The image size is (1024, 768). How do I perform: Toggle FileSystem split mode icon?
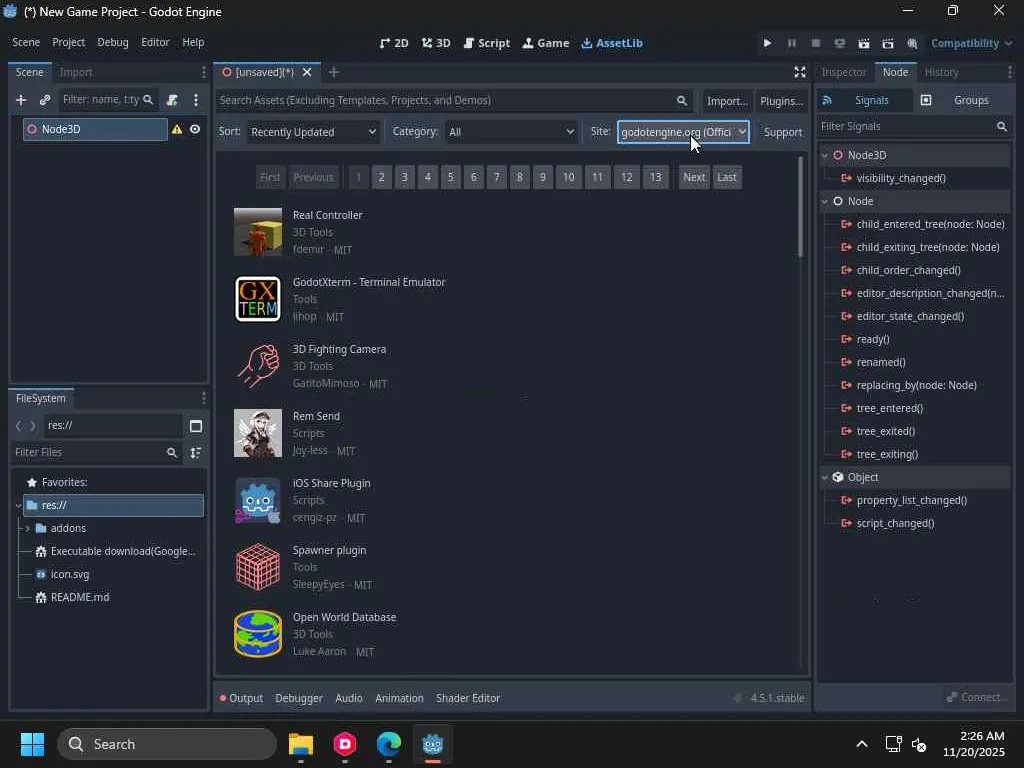tap(196, 426)
